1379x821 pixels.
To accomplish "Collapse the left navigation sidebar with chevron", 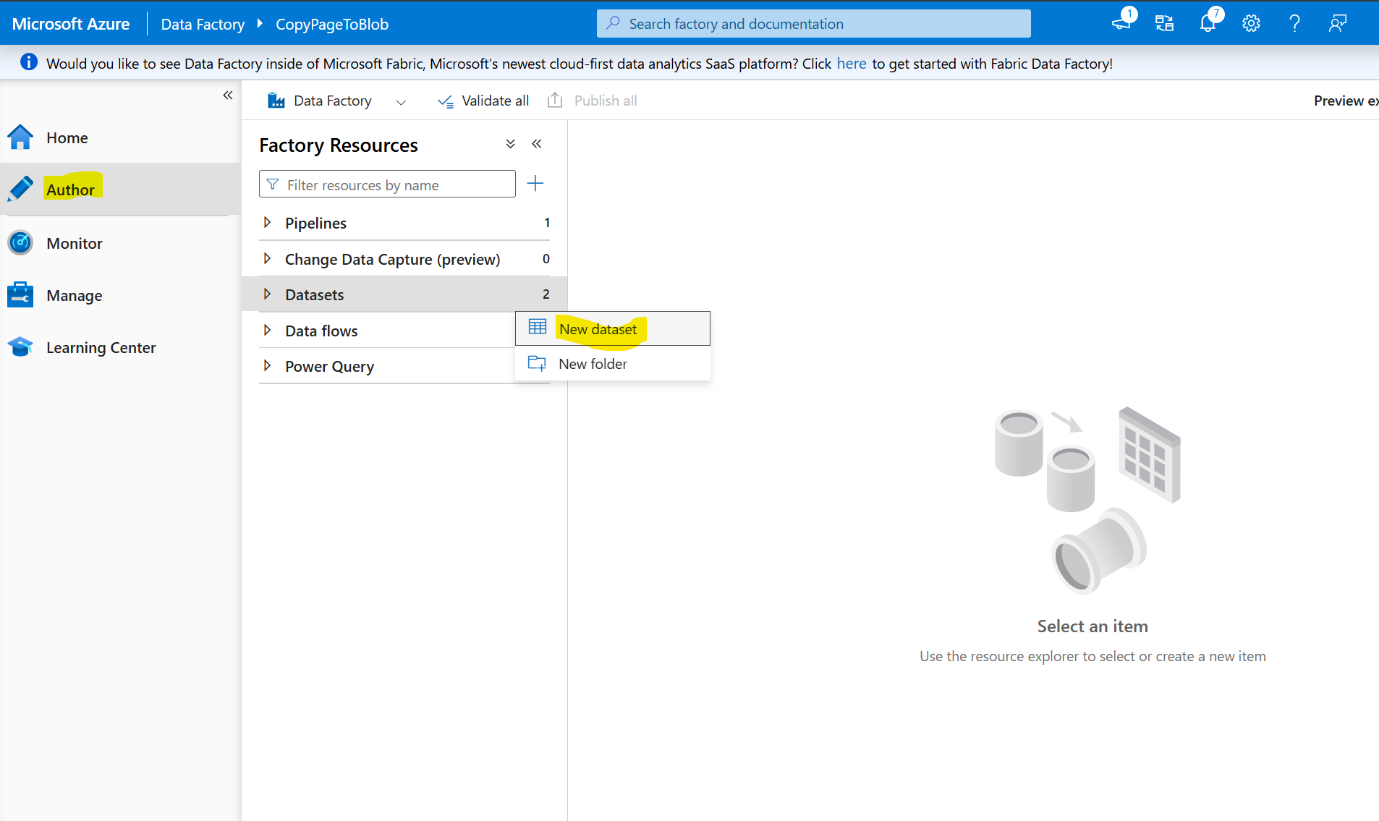I will coord(227,94).
